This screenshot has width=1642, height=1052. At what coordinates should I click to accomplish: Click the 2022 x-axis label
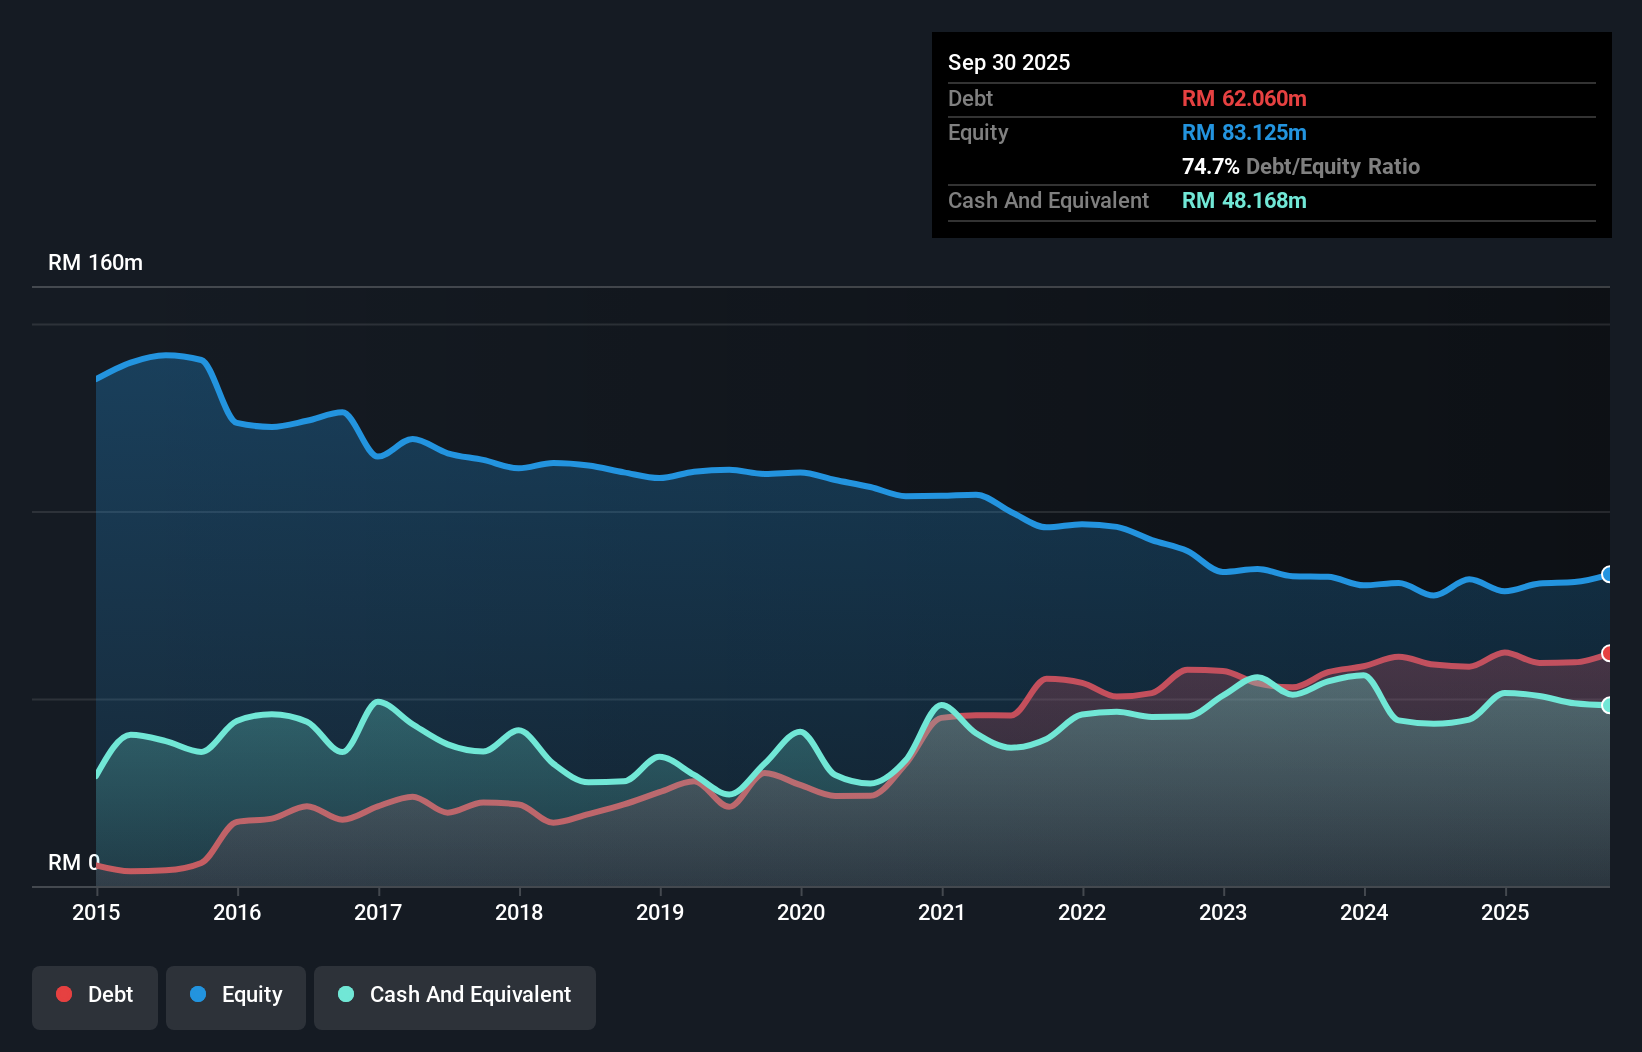pyautogui.click(x=1082, y=912)
